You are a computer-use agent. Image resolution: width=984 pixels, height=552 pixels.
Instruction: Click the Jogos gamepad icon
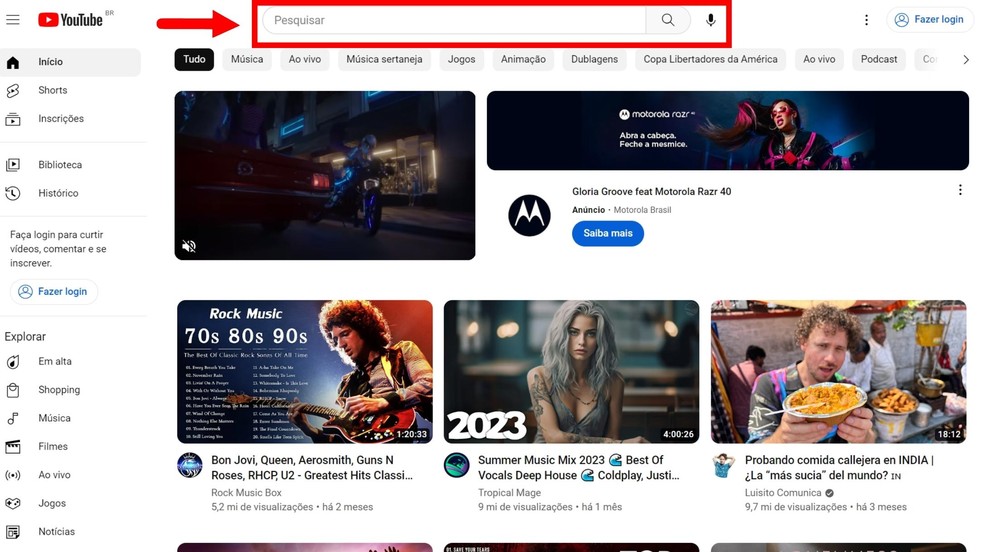coord(13,503)
